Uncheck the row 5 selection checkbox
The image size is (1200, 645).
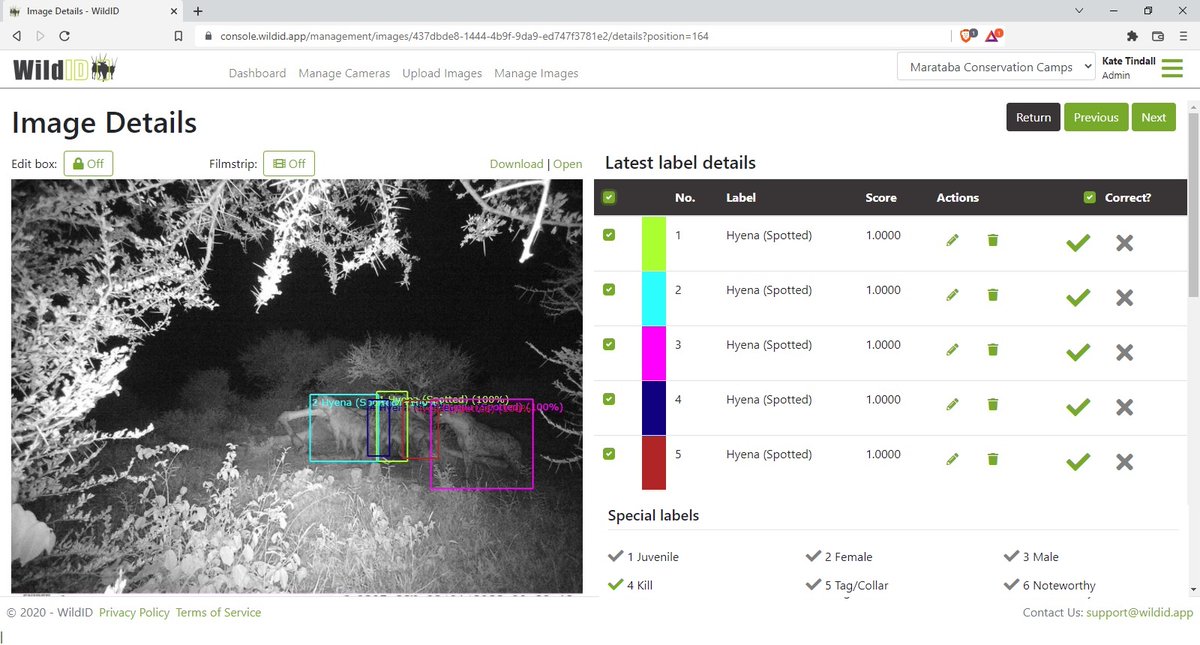tap(609, 454)
